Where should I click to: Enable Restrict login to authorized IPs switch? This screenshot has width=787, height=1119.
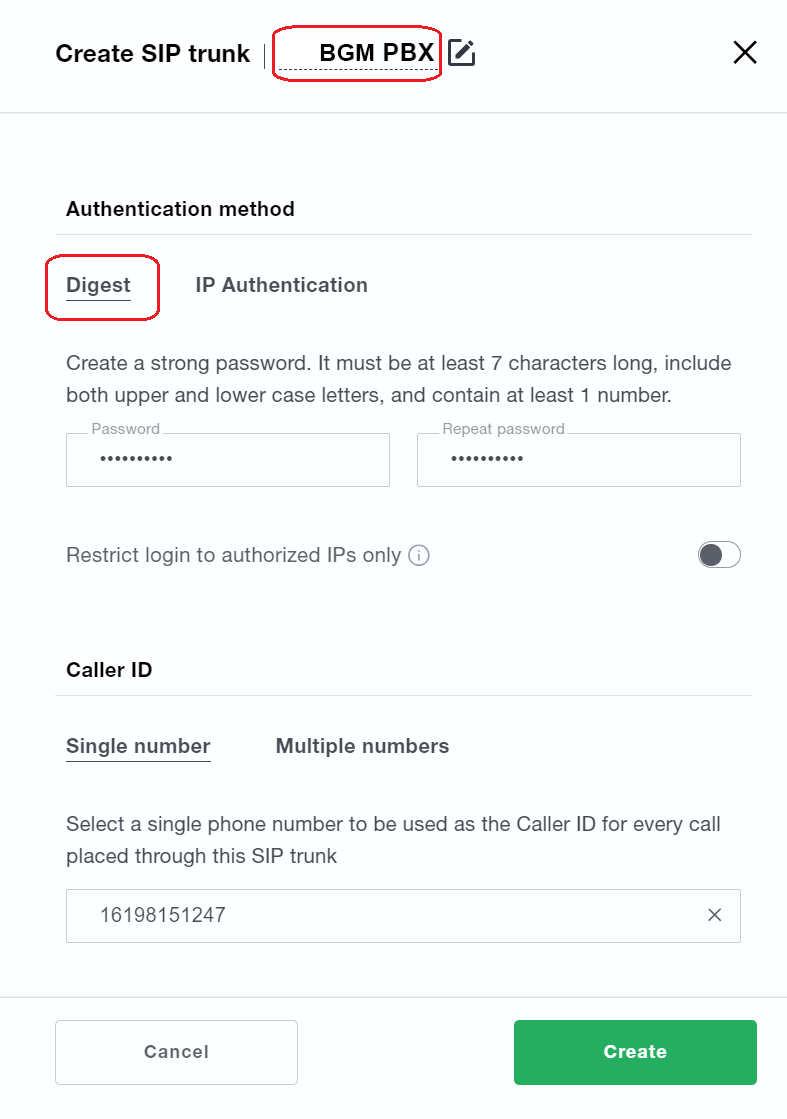click(x=719, y=555)
